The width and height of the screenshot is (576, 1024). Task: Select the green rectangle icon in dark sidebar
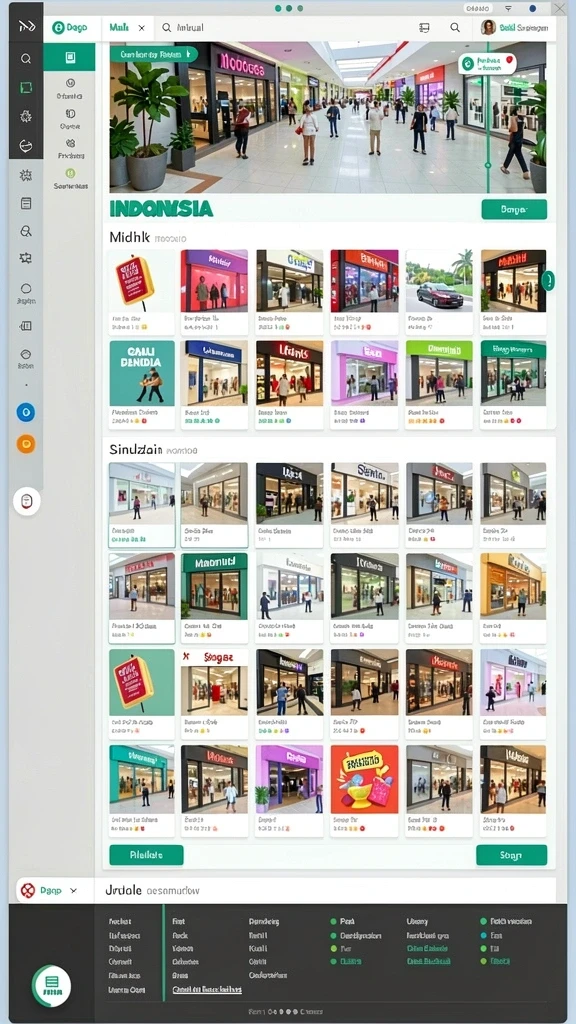coord(26,88)
